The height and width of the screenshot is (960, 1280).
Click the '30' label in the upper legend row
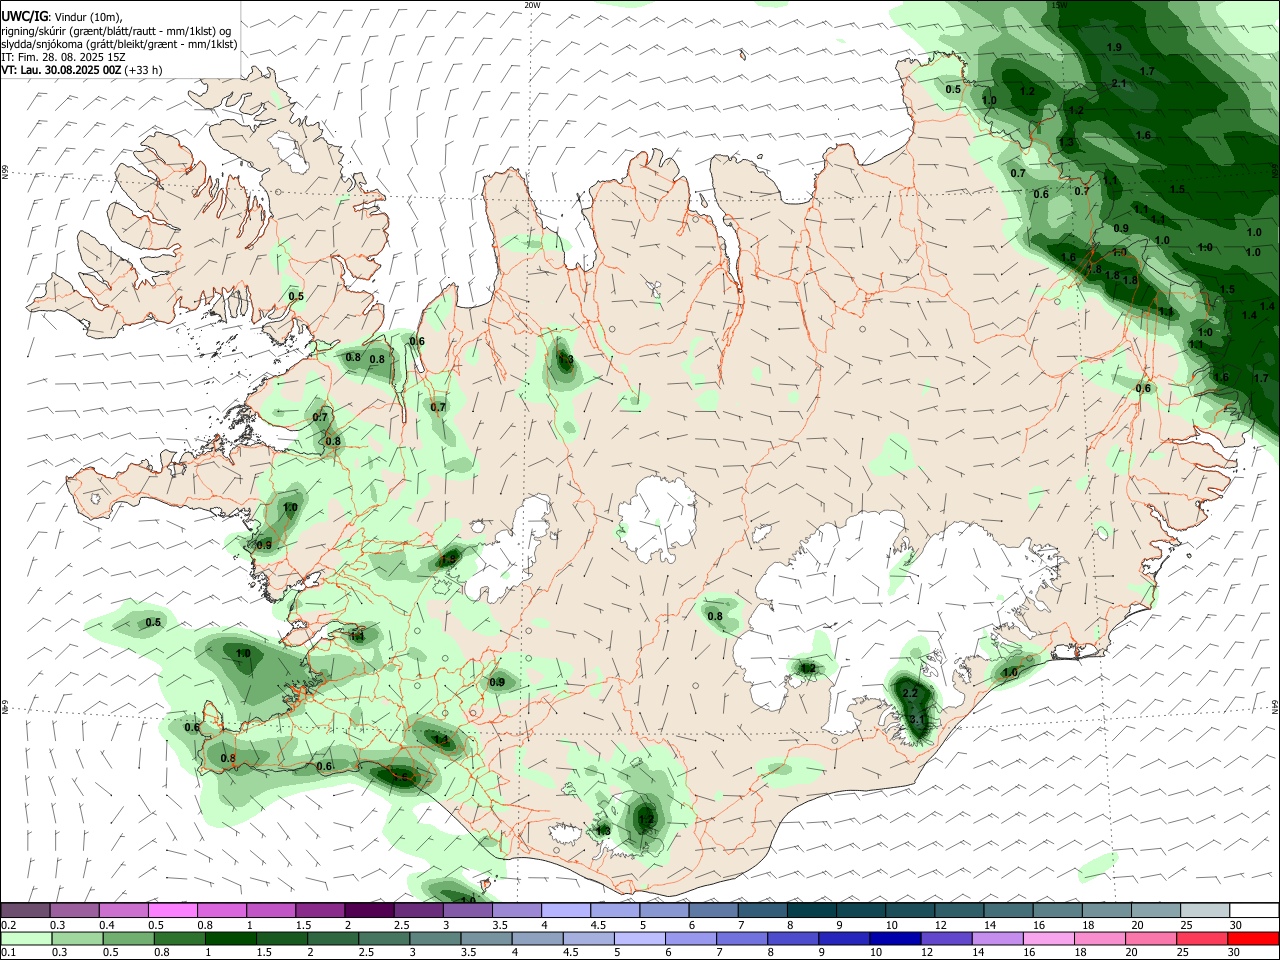pos(1235,925)
